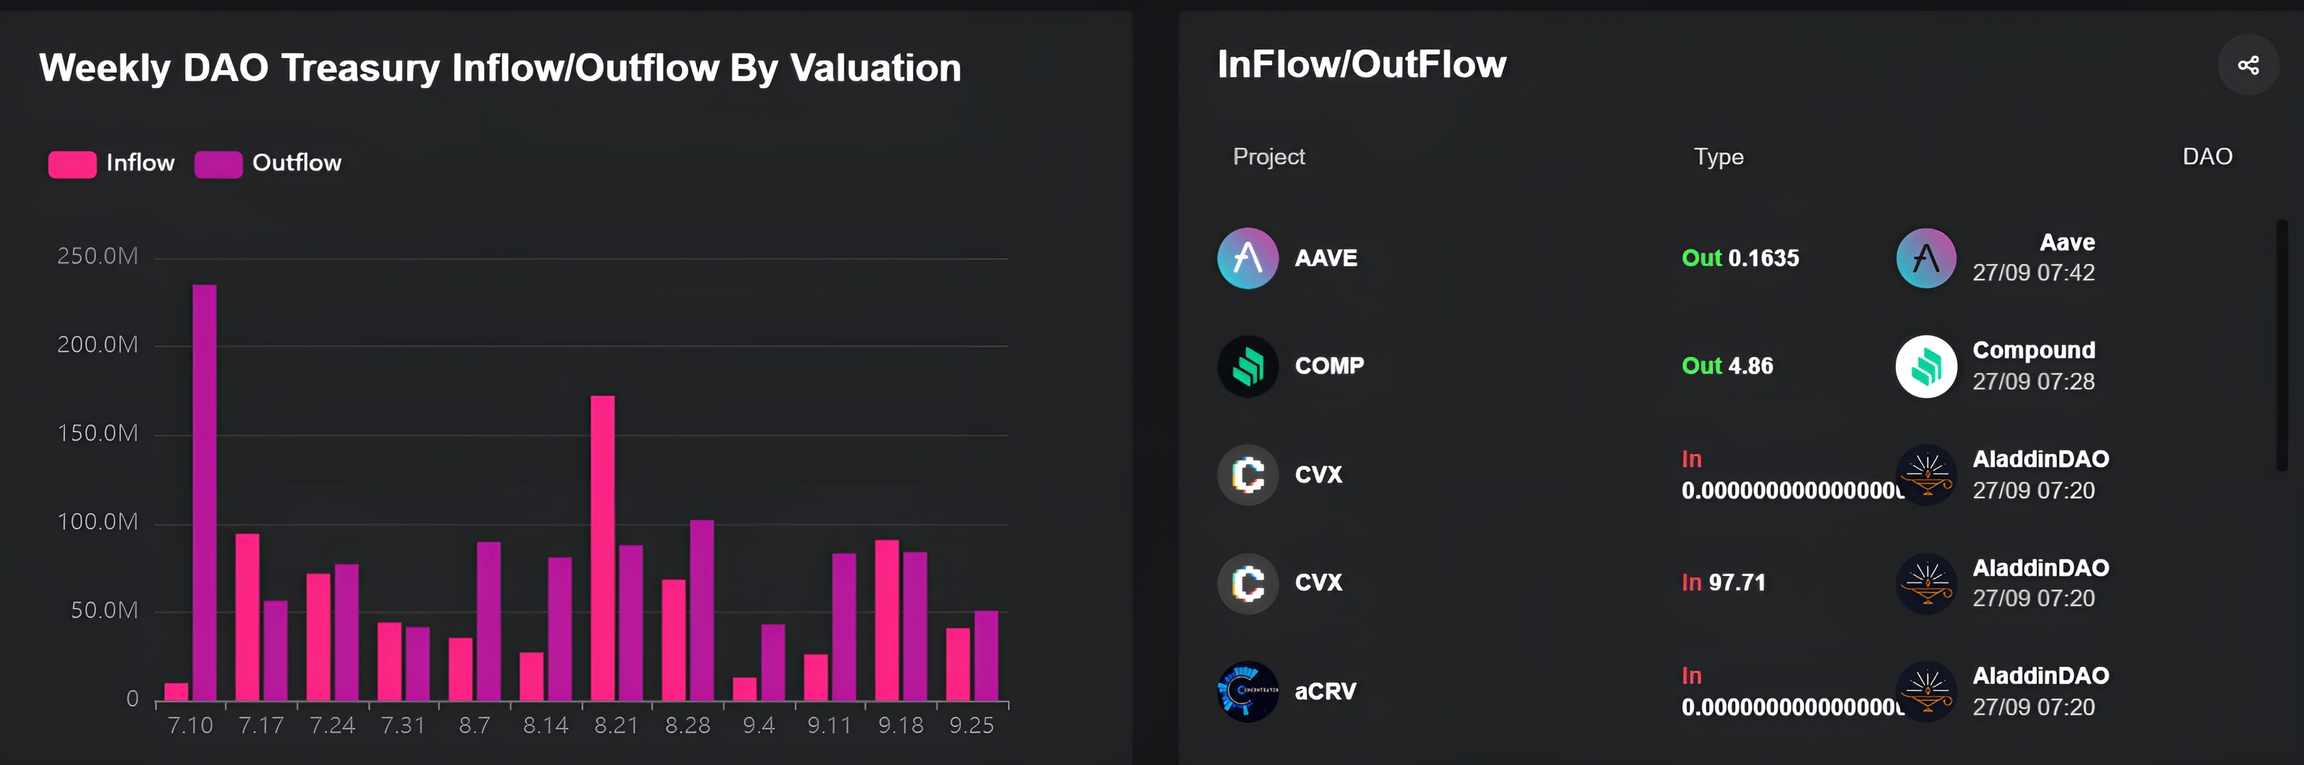This screenshot has height=765, width=2304.
Task: Click the Compound DAO logo
Action: click(1926, 366)
